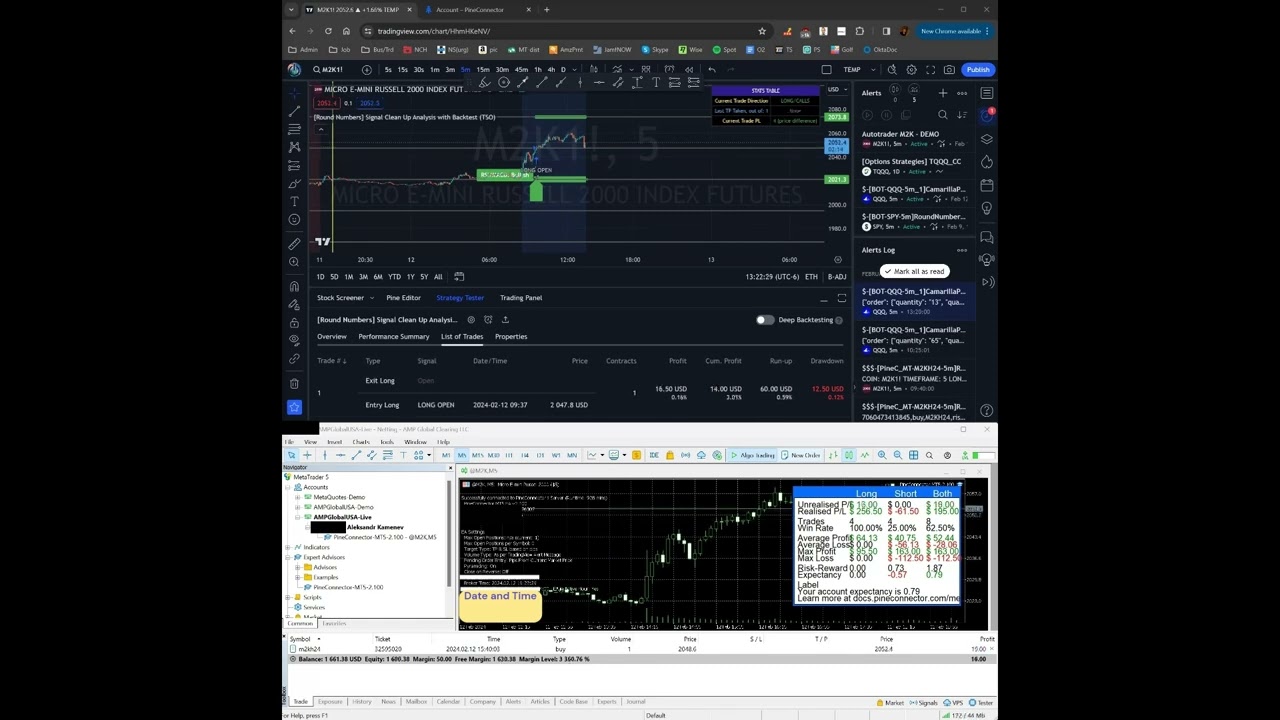
Task: Open the Autotrader M2K - DEMO alert
Action: point(913,139)
